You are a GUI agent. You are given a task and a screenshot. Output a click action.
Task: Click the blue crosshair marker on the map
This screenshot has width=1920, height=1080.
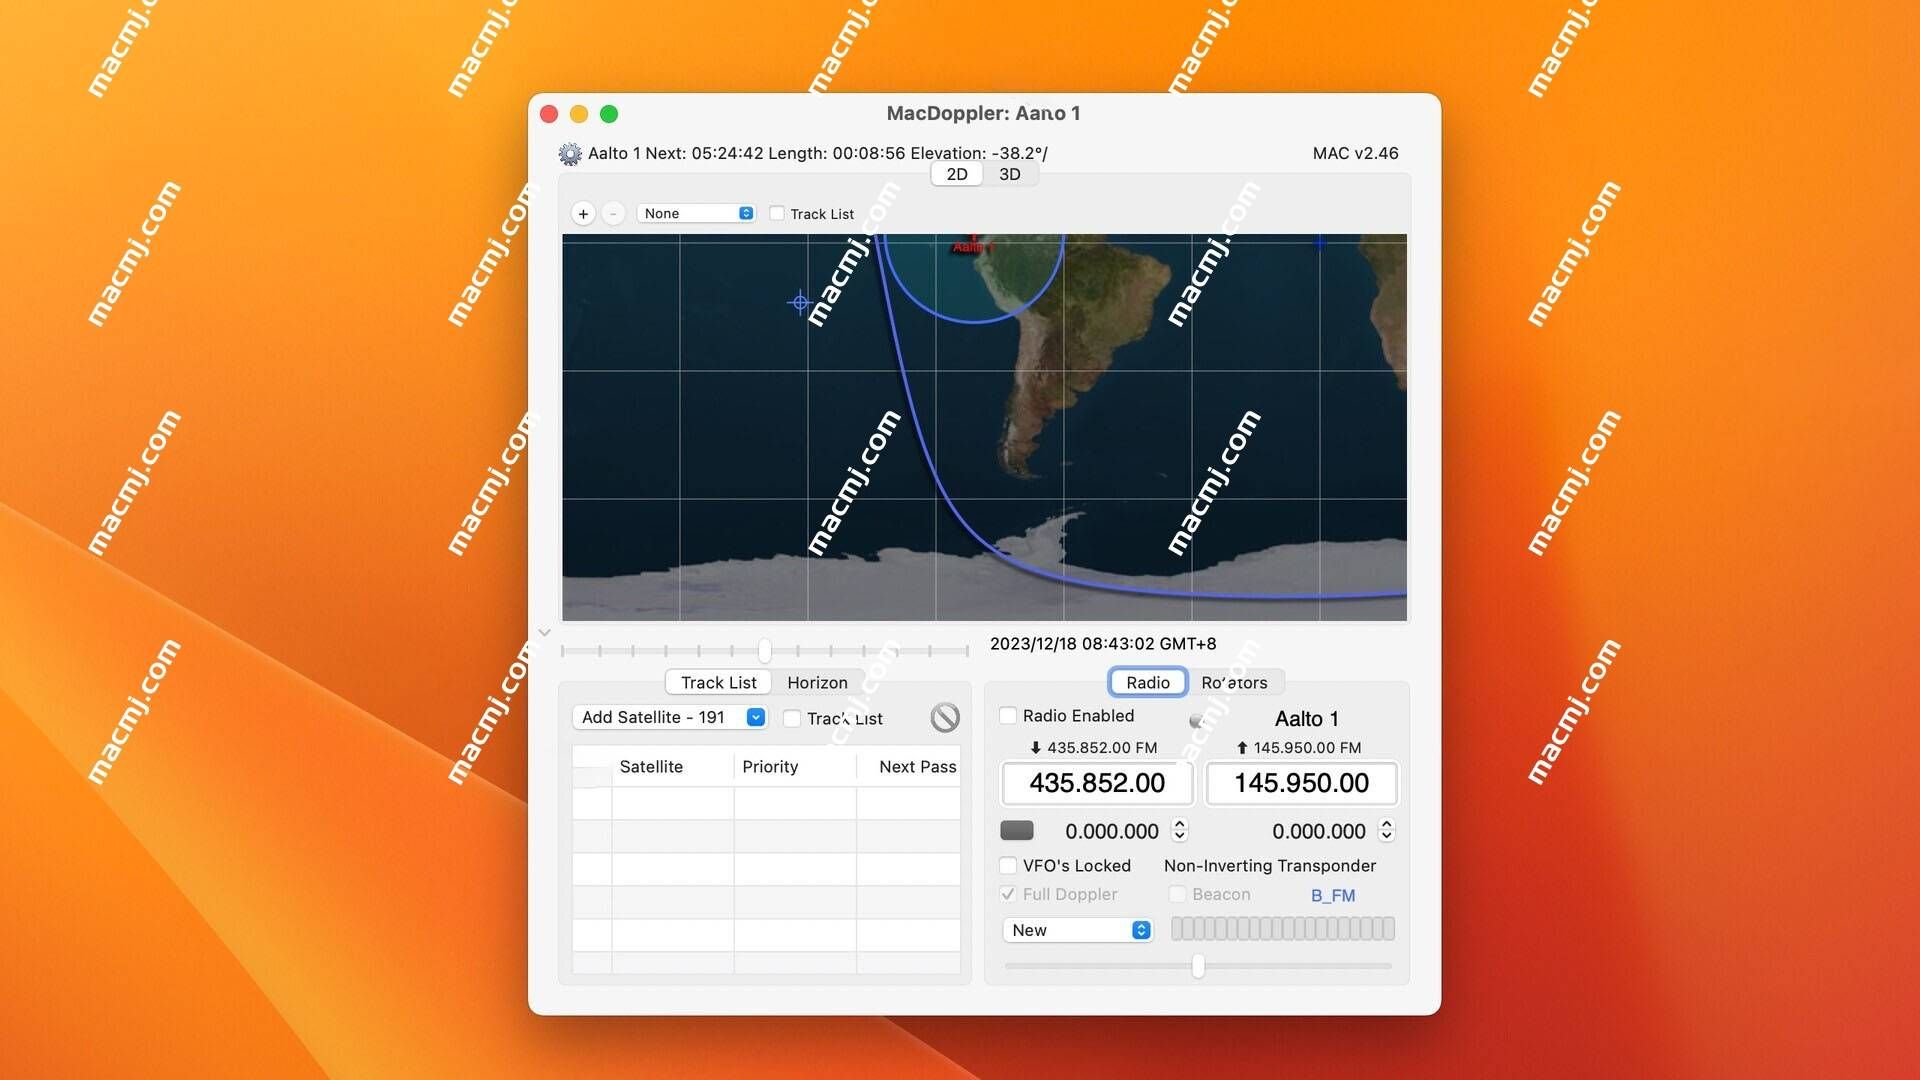tap(799, 302)
